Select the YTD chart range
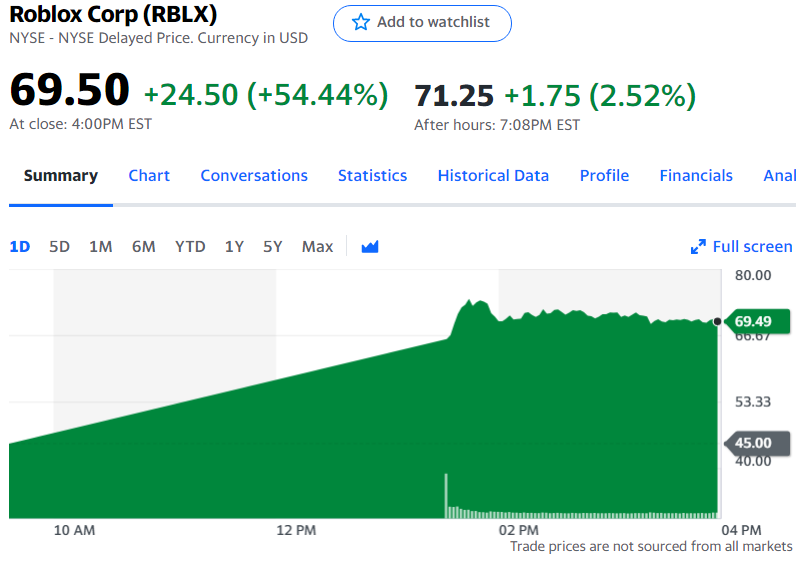This screenshot has height=561, width=796. point(190,247)
